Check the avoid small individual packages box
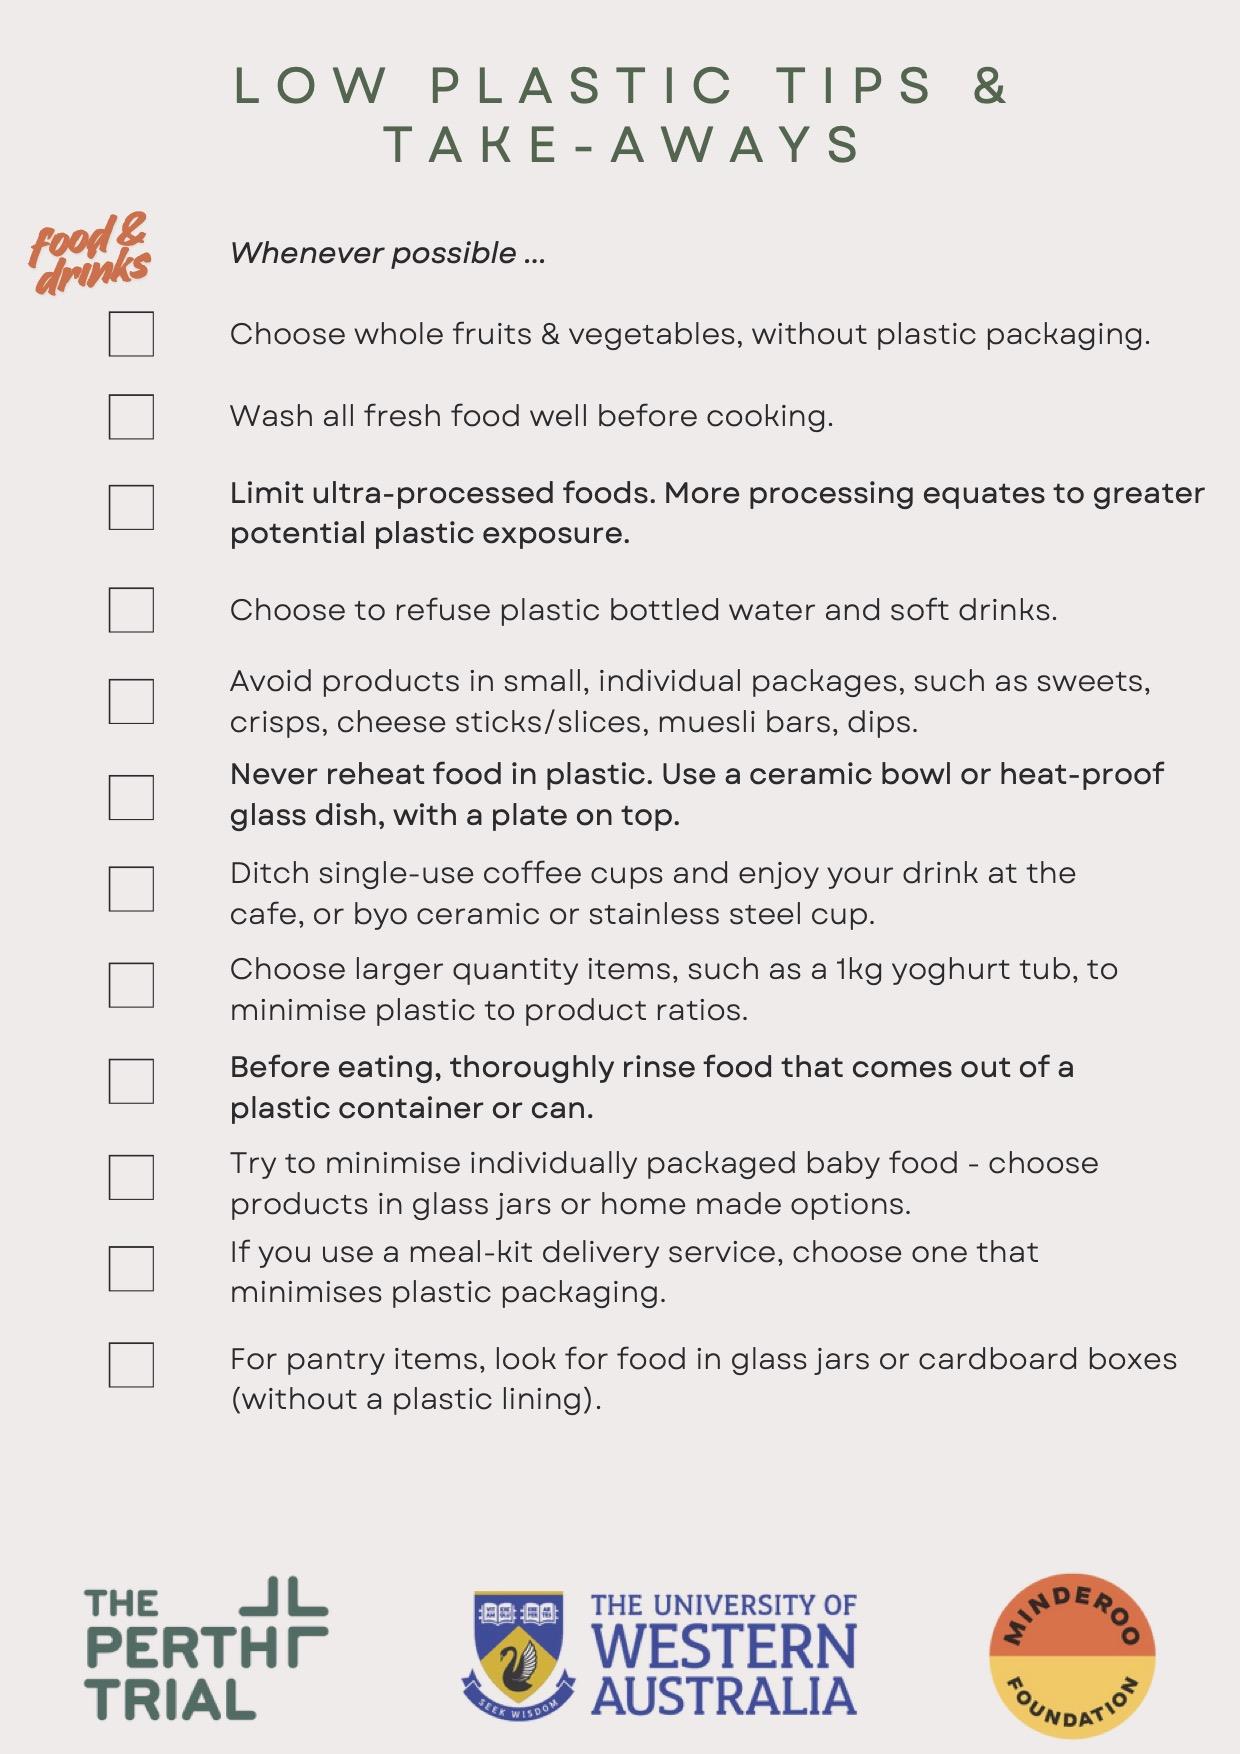1240x1754 pixels. click(x=131, y=701)
